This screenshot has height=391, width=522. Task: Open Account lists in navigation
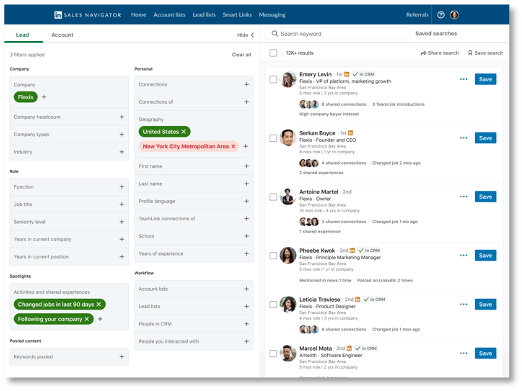(x=169, y=15)
